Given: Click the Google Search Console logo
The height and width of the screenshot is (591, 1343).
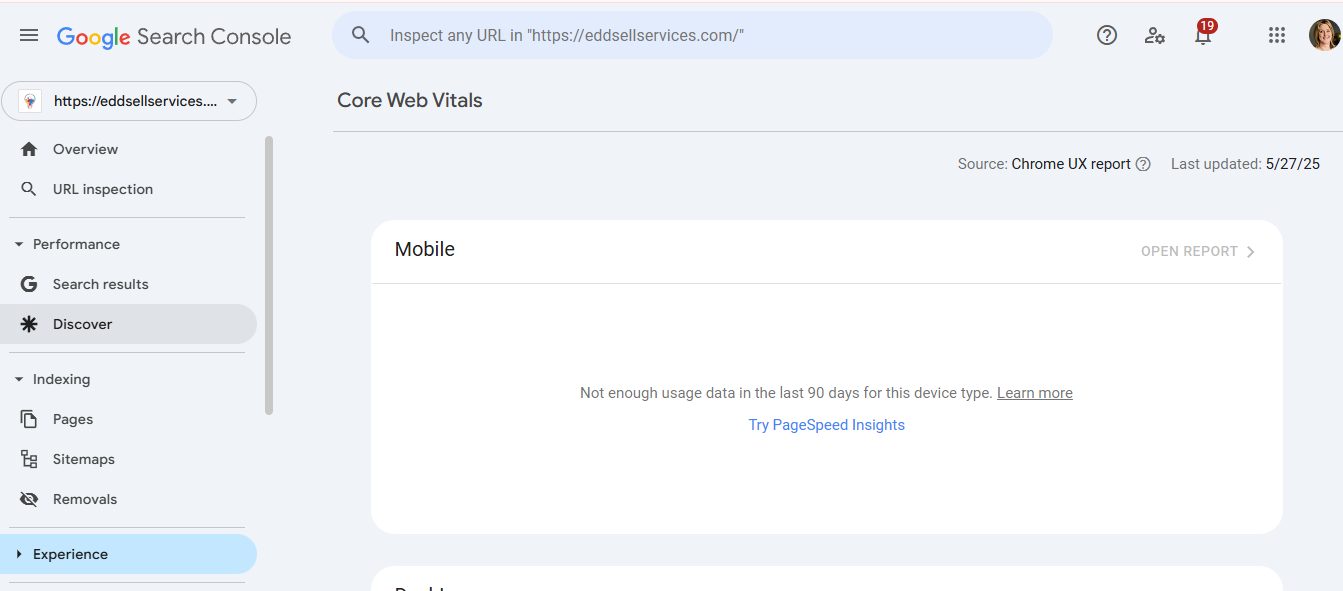Looking at the screenshot, I should [x=174, y=37].
